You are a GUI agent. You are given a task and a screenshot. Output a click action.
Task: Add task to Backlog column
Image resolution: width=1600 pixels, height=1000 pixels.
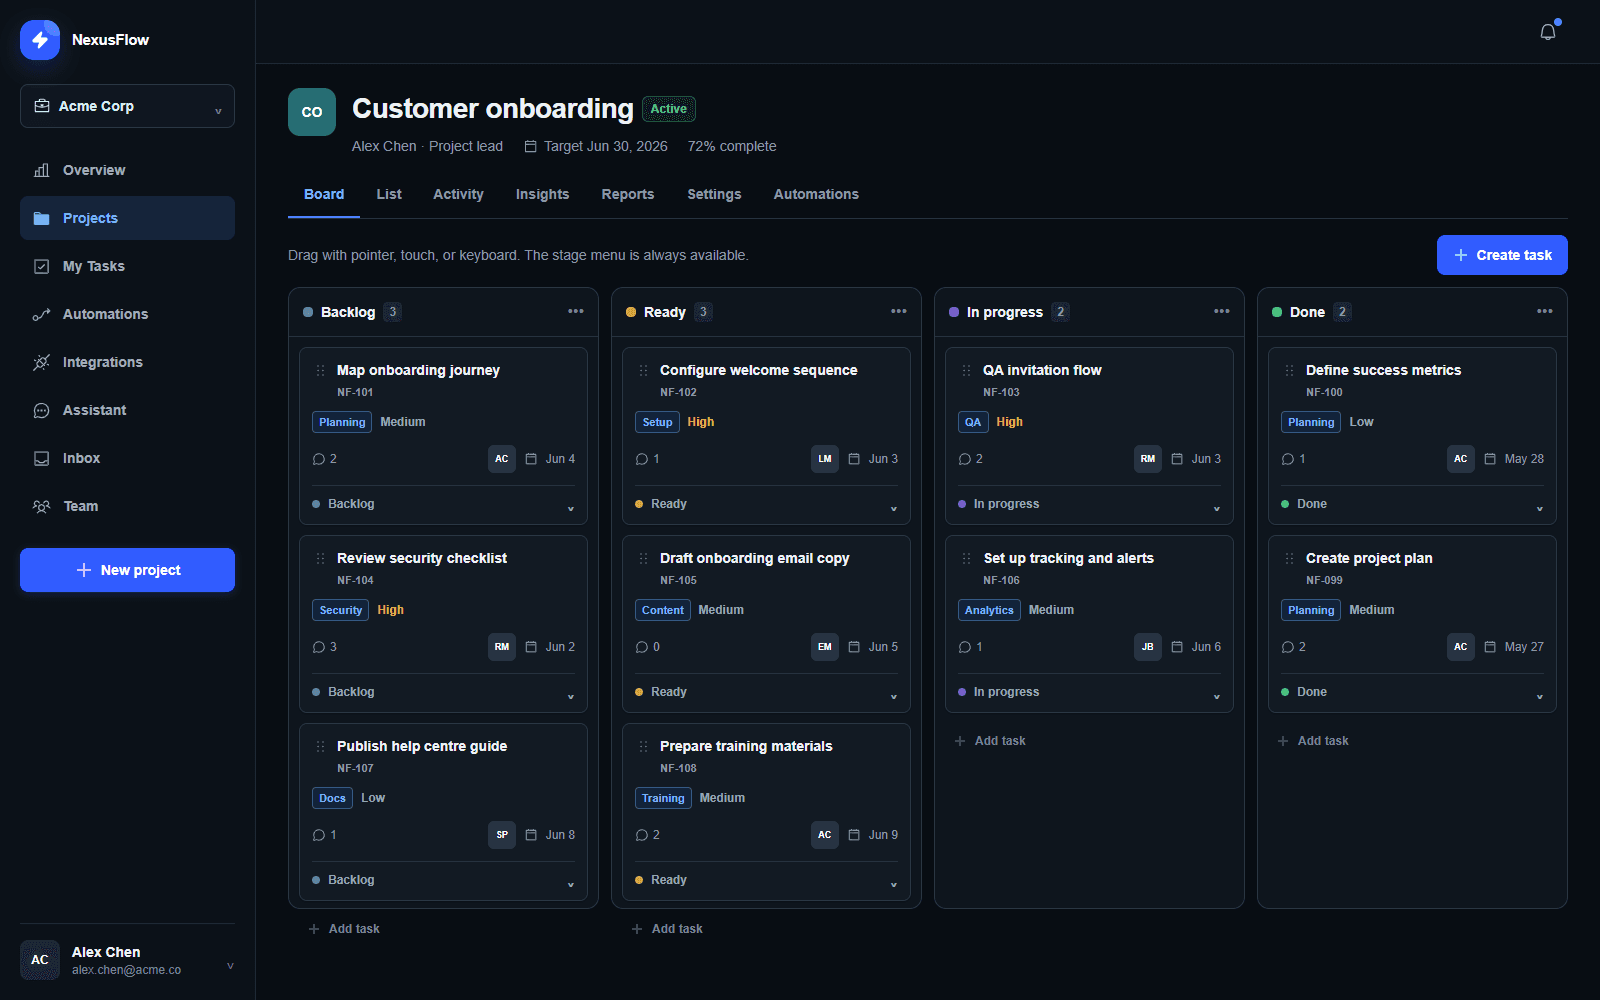tap(344, 929)
